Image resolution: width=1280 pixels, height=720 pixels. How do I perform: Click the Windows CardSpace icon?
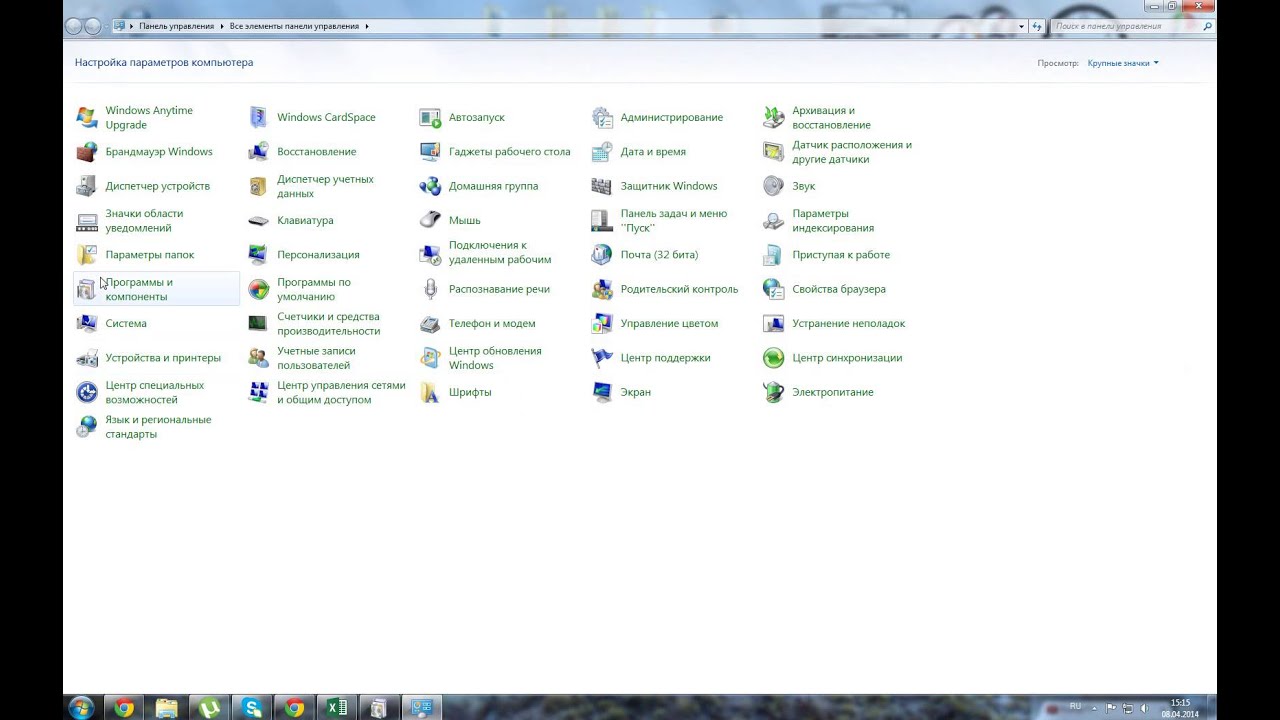[259, 117]
